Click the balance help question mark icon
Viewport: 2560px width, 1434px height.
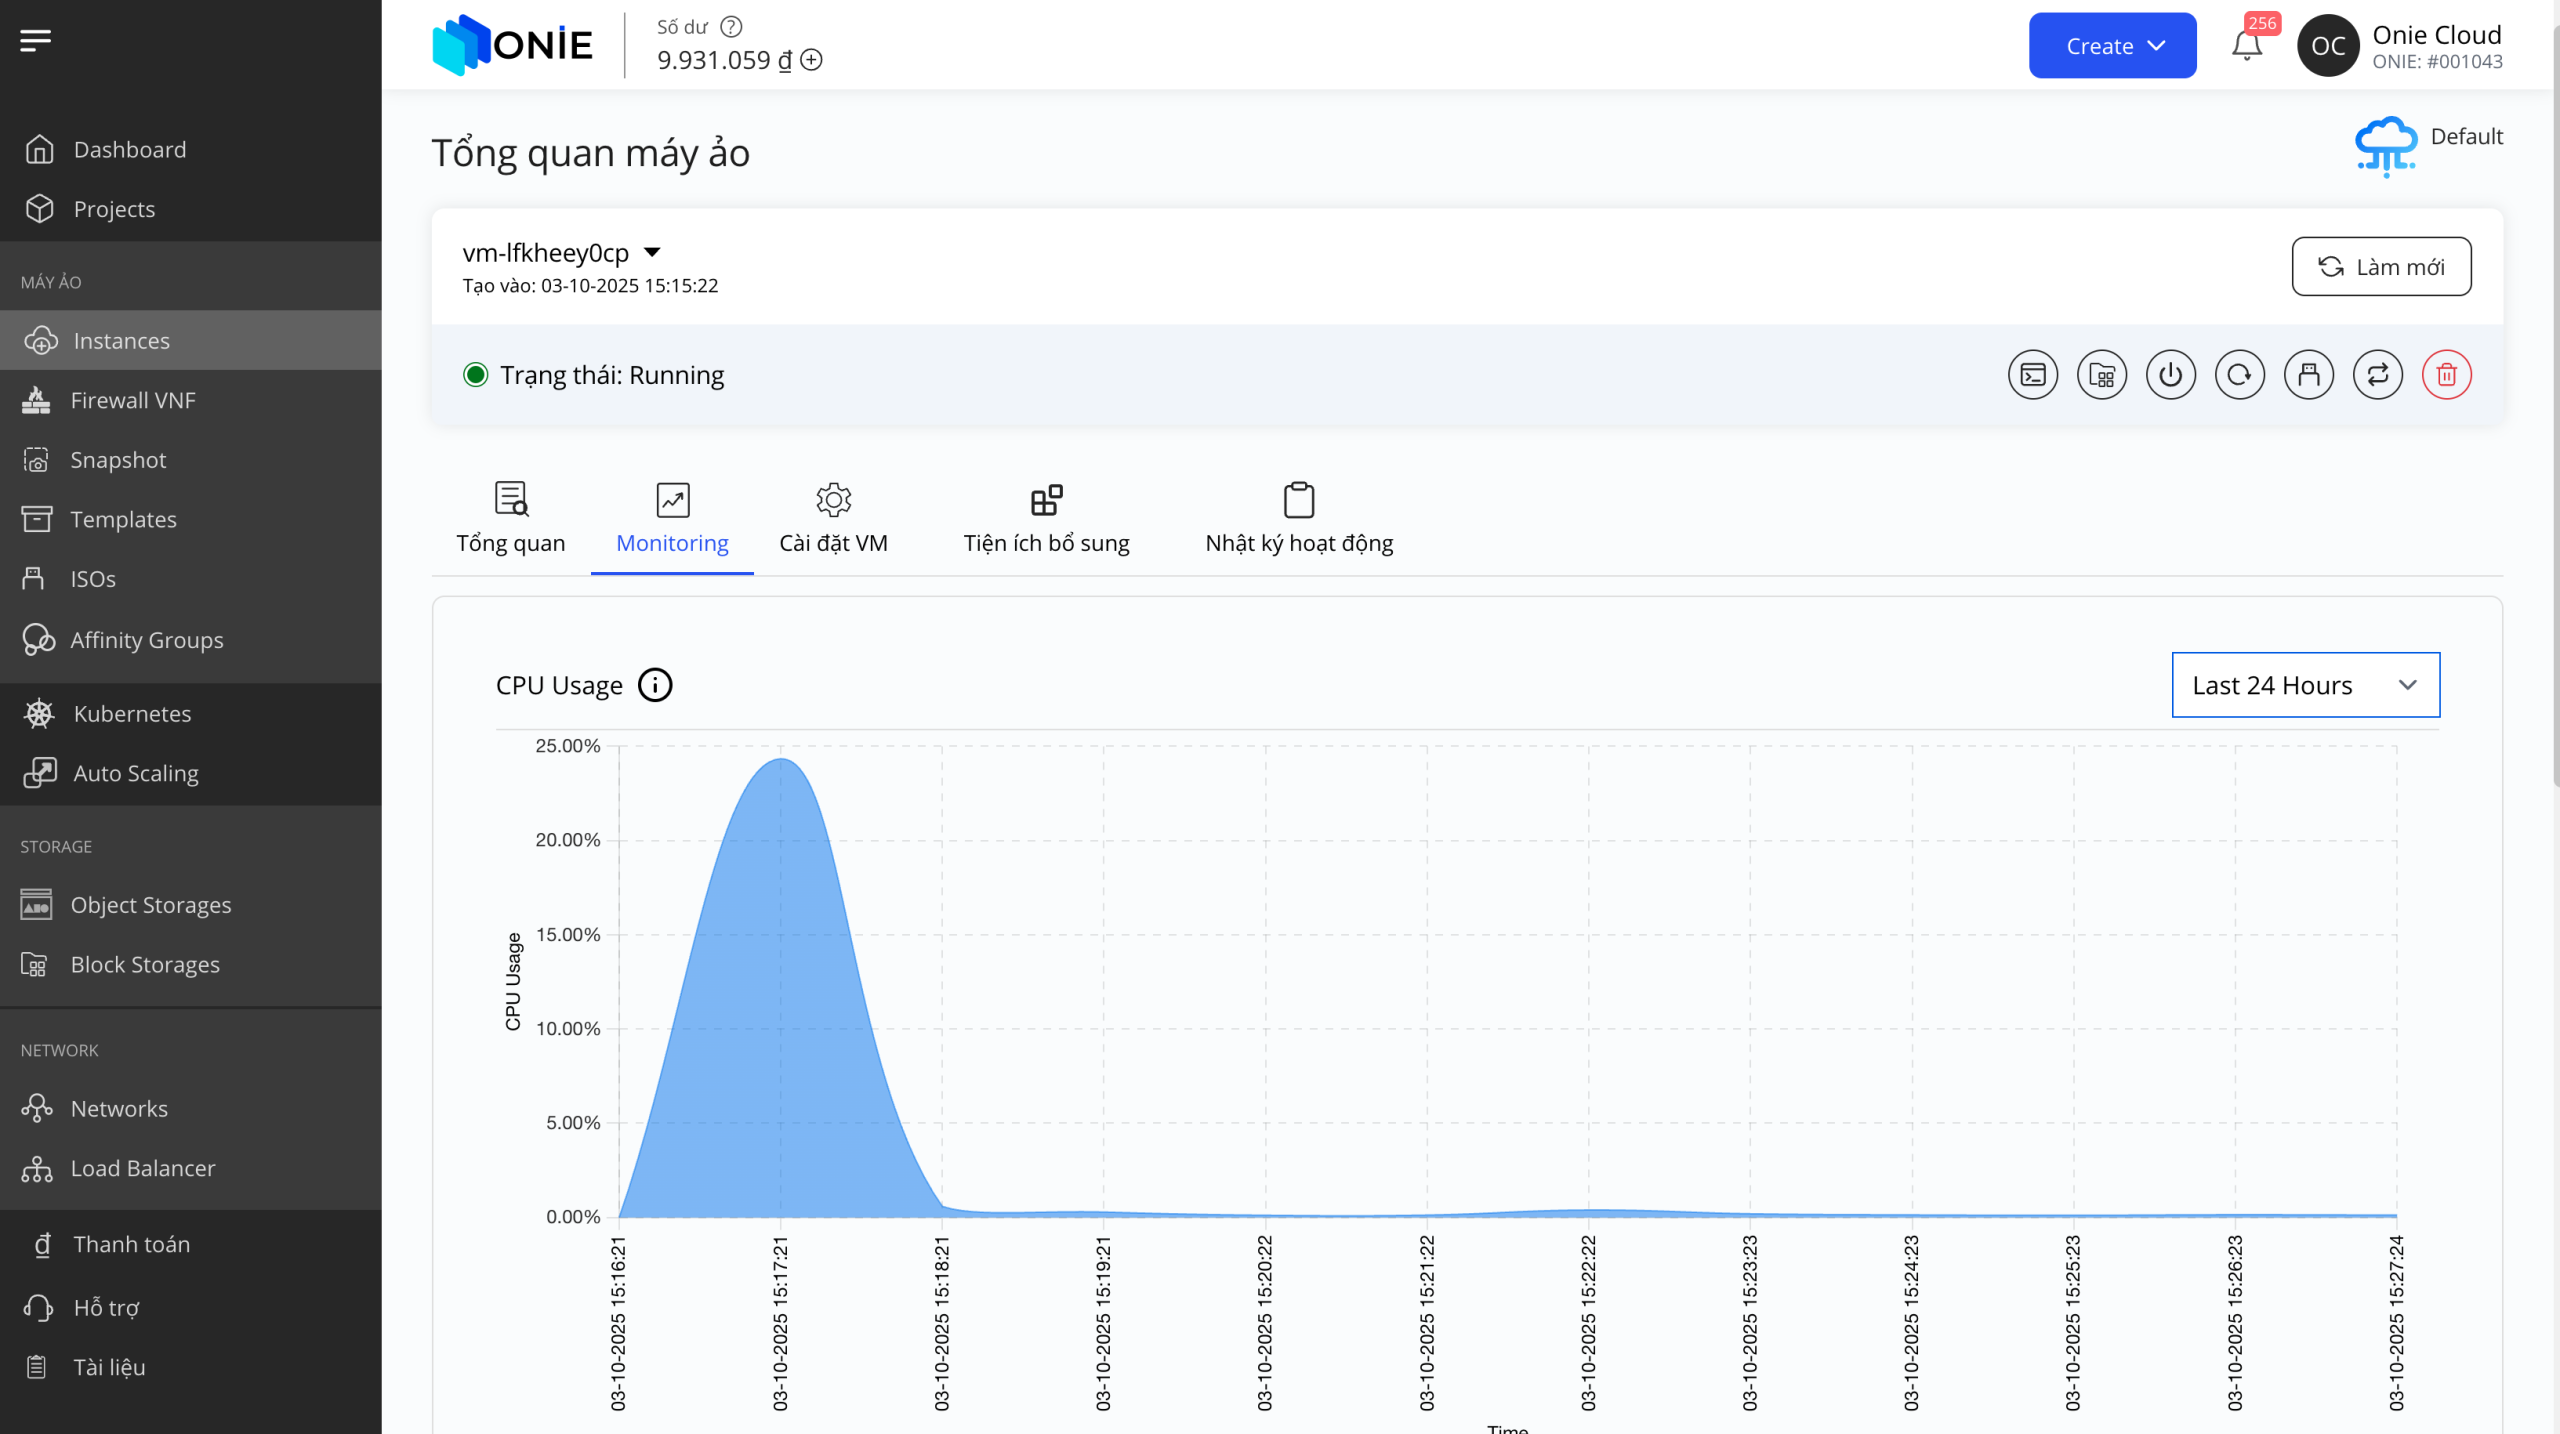[731, 27]
